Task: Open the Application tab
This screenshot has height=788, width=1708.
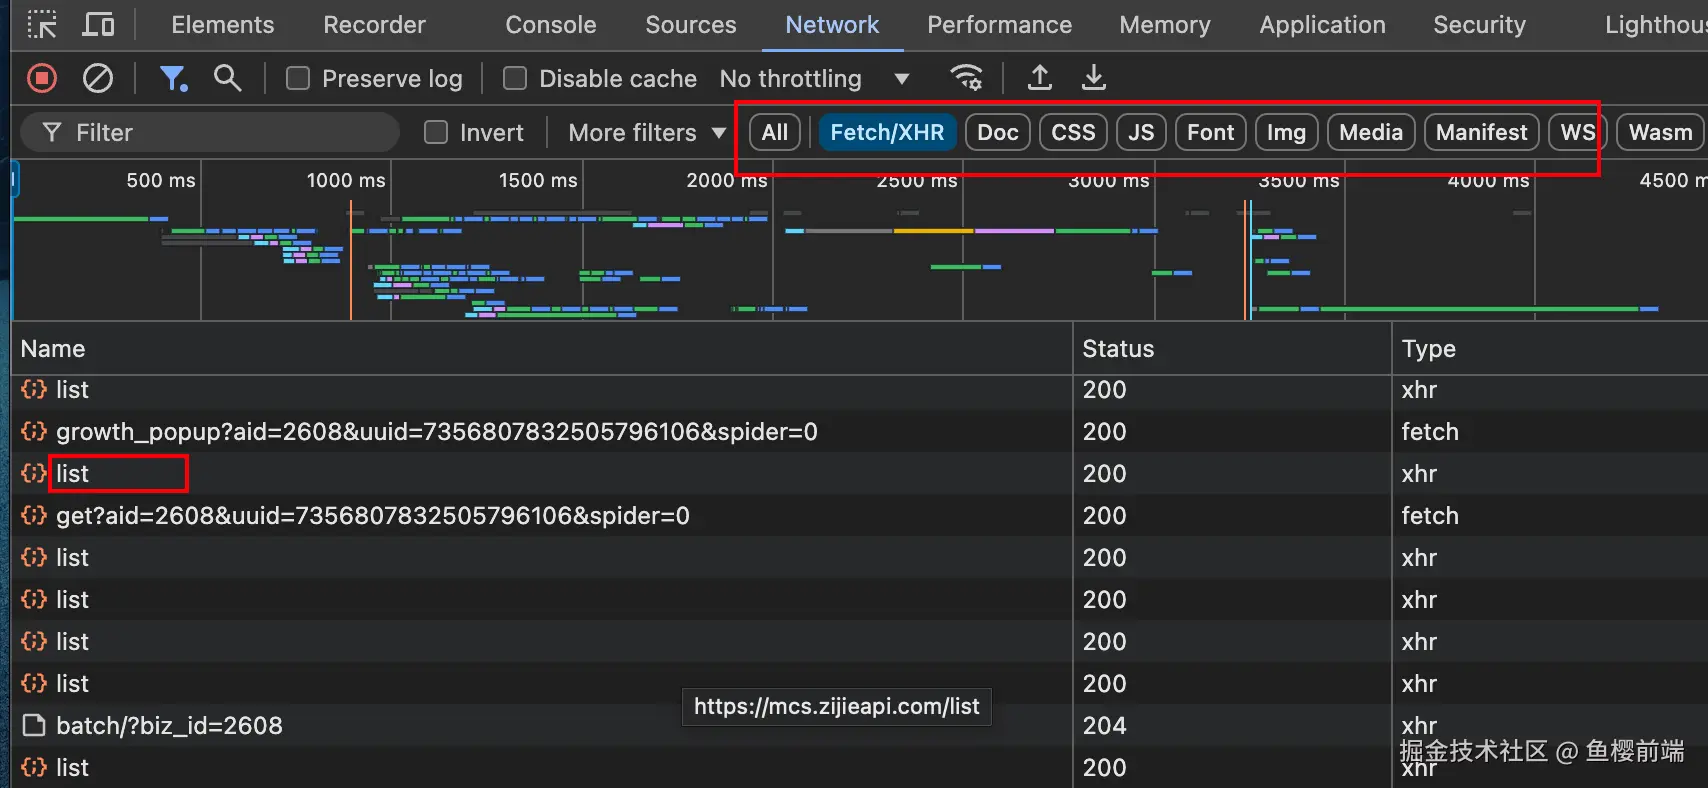Action: (1322, 25)
